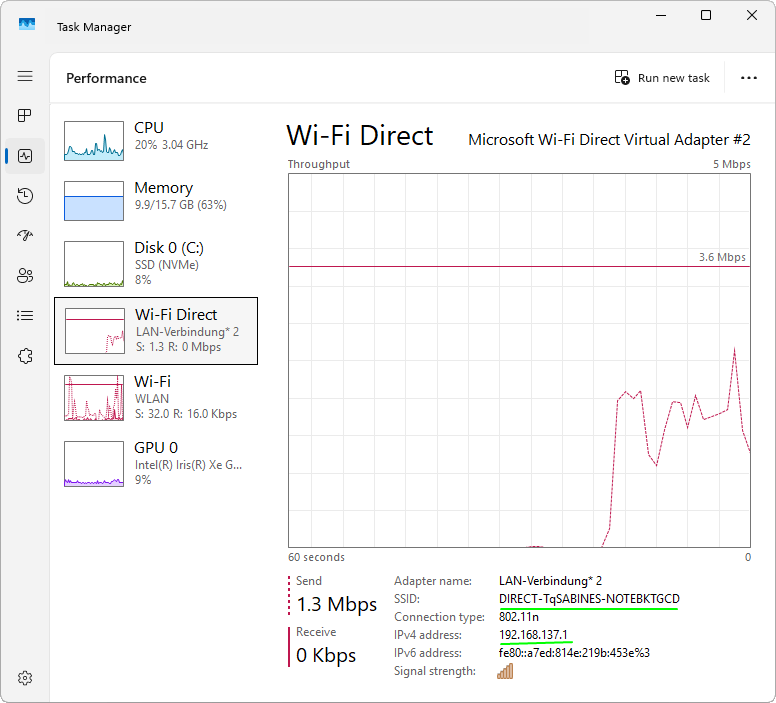Select the Memory performance entry
Viewport: 776px width, 703px height.
tap(156, 201)
